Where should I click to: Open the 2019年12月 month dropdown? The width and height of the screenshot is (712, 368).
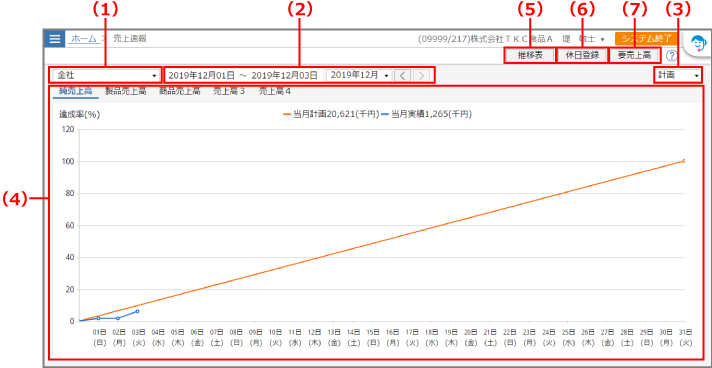pyautogui.click(x=359, y=75)
